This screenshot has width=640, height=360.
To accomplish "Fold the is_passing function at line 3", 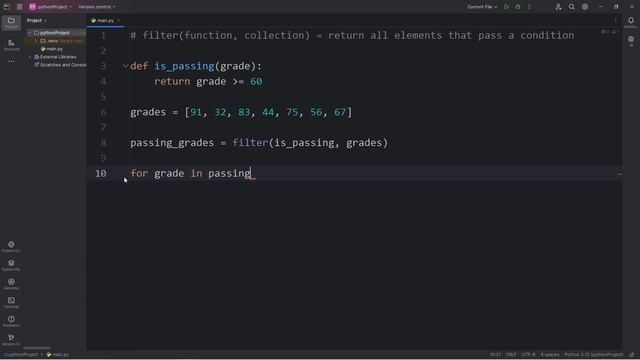I will [x=125, y=66].
